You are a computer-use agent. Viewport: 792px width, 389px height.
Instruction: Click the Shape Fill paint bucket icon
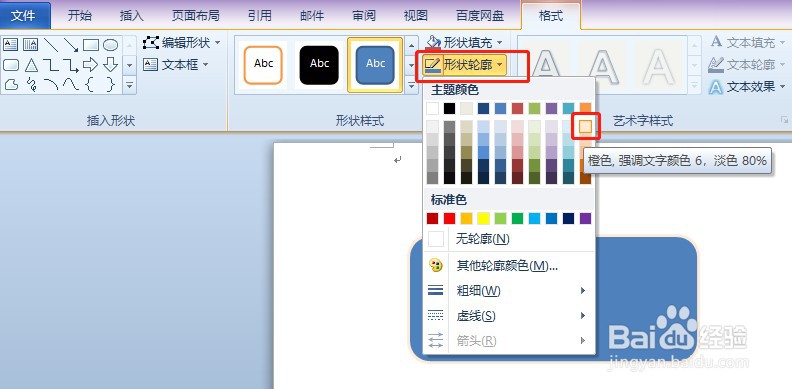pos(433,42)
